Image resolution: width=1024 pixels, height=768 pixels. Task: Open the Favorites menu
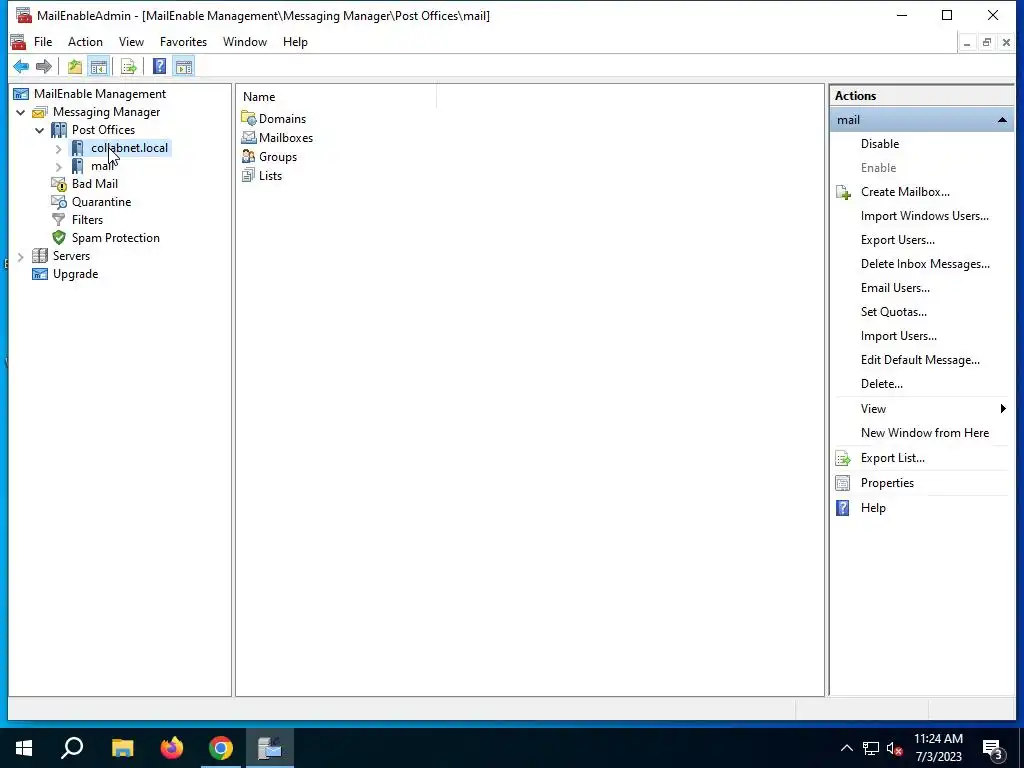(x=184, y=42)
